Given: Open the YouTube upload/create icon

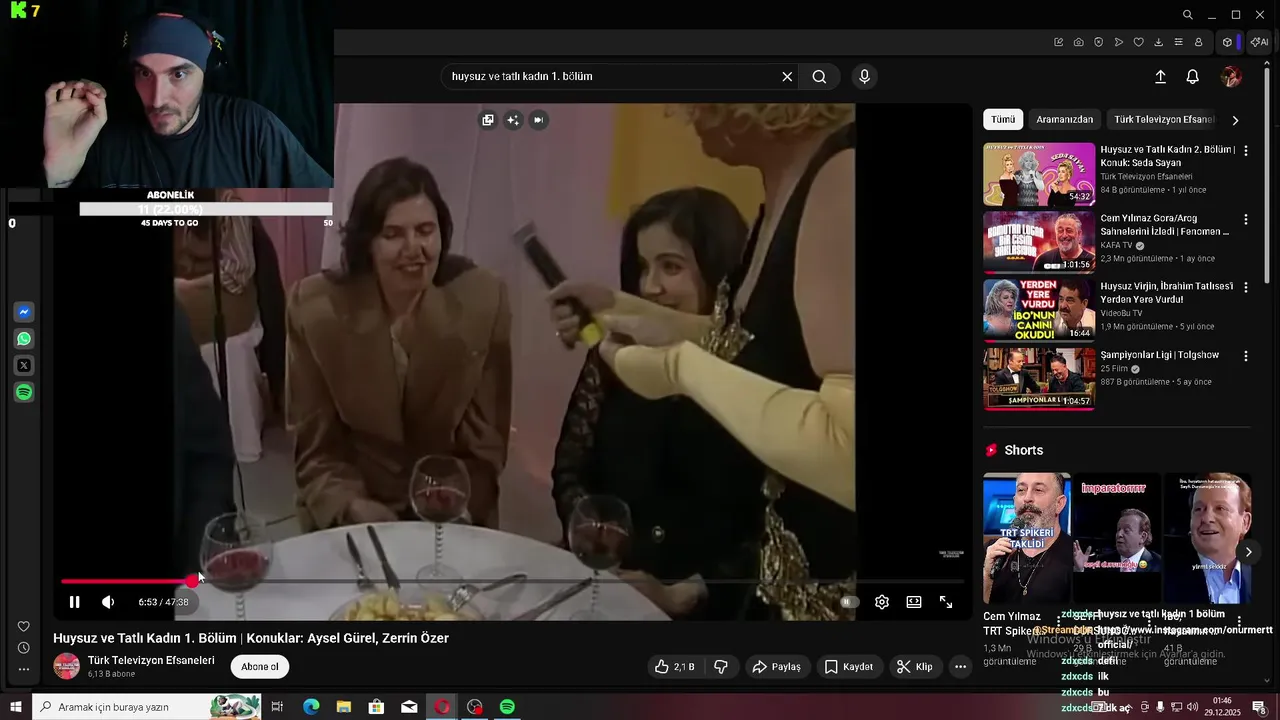Looking at the screenshot, I should click(x=1160, y=77).
